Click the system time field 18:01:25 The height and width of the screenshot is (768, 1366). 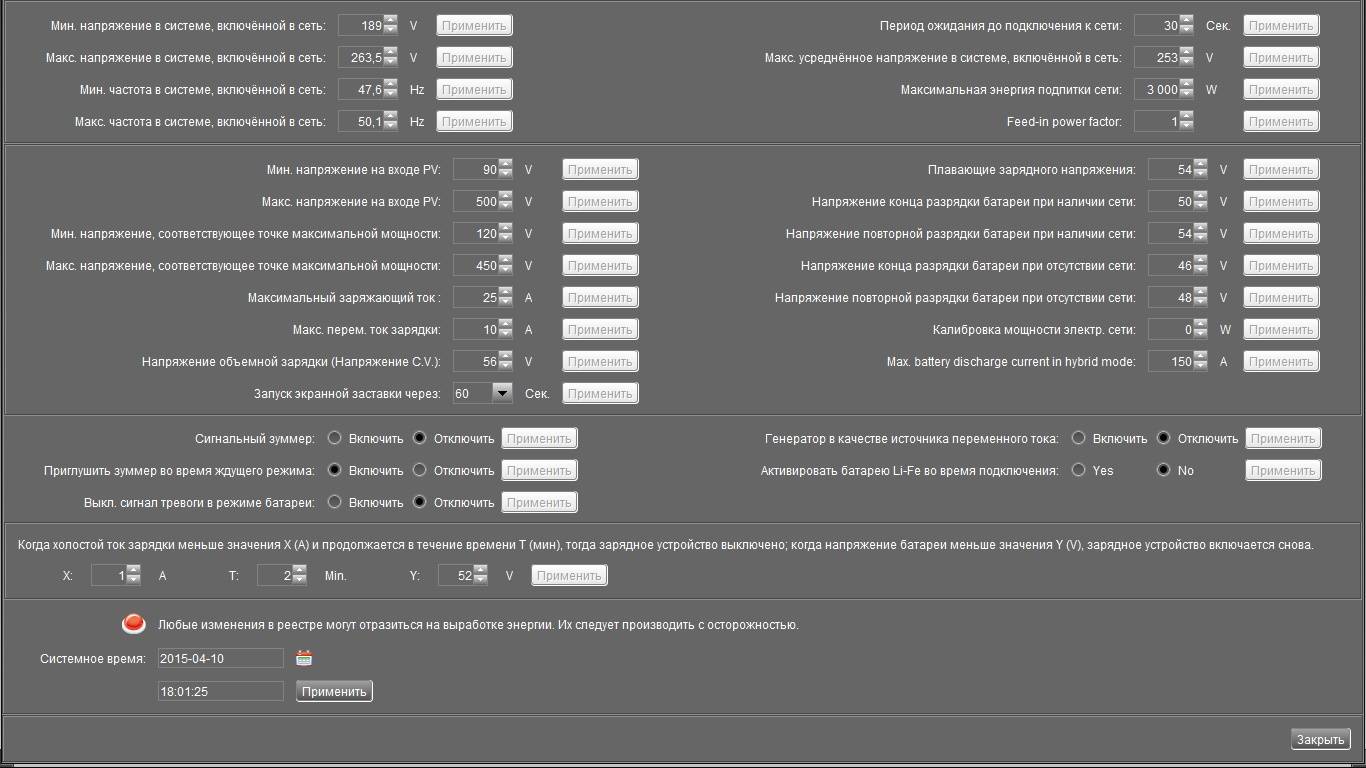pos(220,691)
